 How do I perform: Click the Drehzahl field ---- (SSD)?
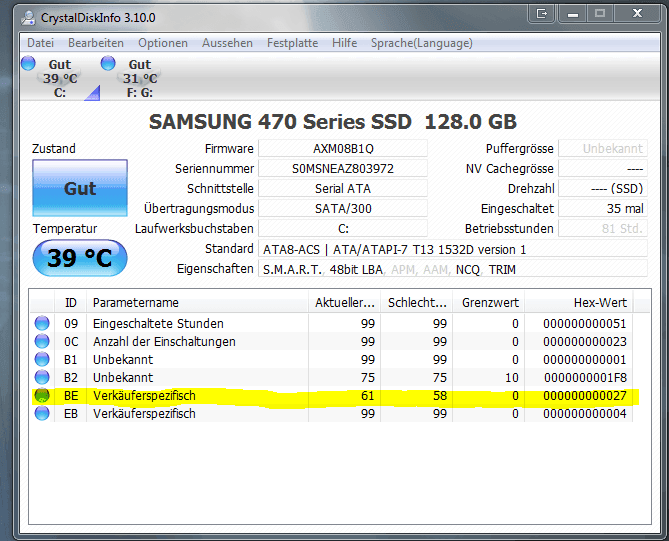click(603, 189)
